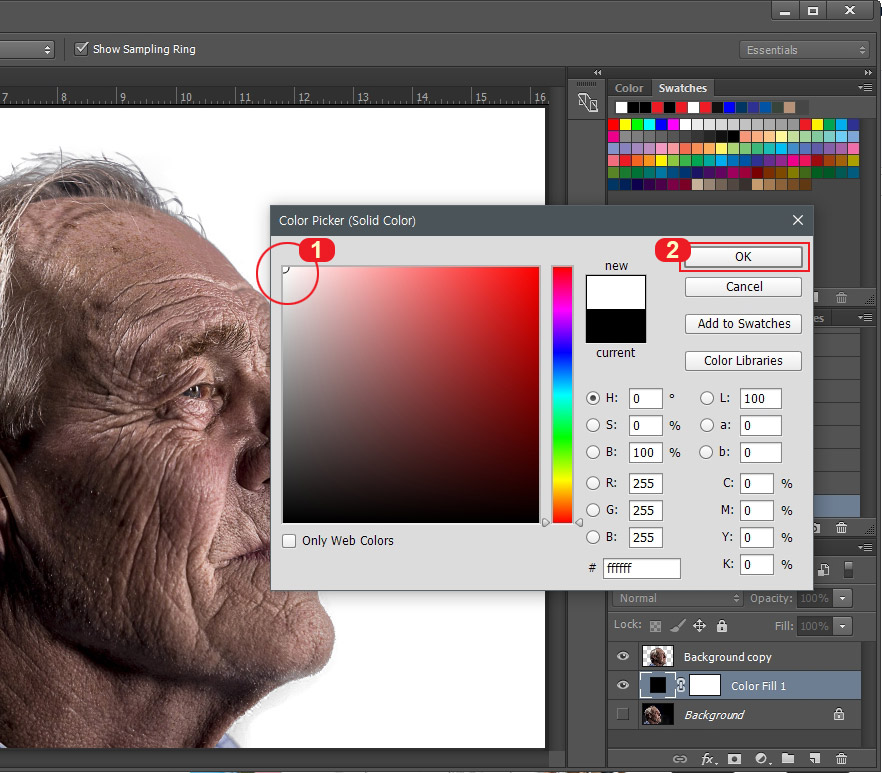882x773 pixels.
Task: Switch to the Color panel tab
Action: (628, 88)
